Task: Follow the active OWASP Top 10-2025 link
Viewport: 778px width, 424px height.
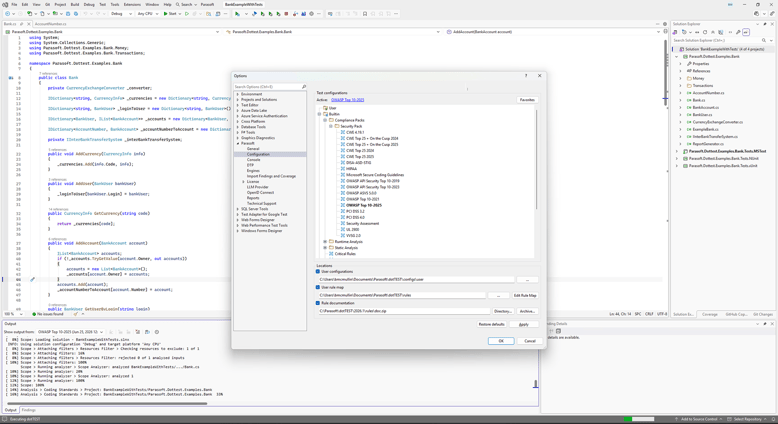Action: pos(347,100)
